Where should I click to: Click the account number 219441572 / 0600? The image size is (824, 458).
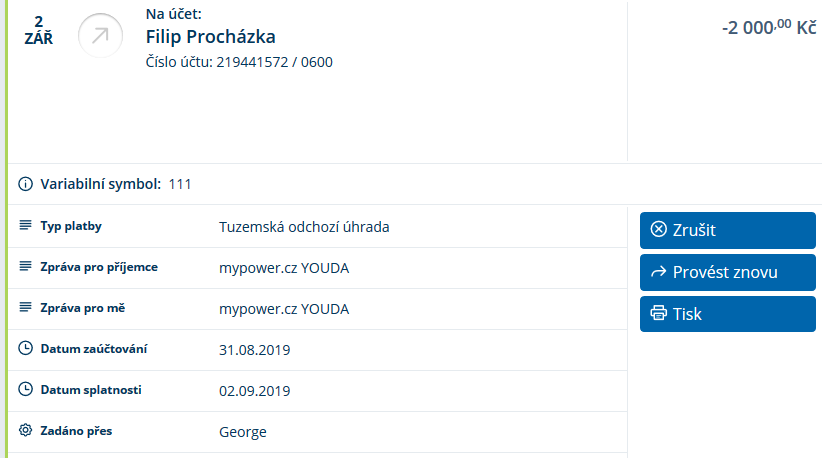274,62
